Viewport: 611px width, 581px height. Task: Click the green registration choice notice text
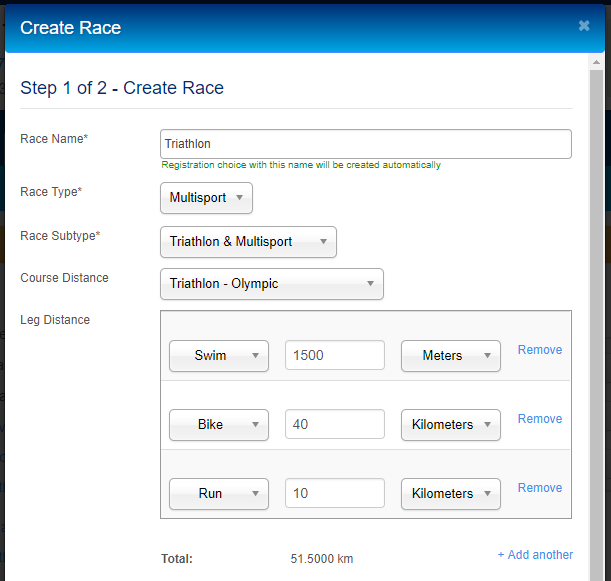click(301, 165)
